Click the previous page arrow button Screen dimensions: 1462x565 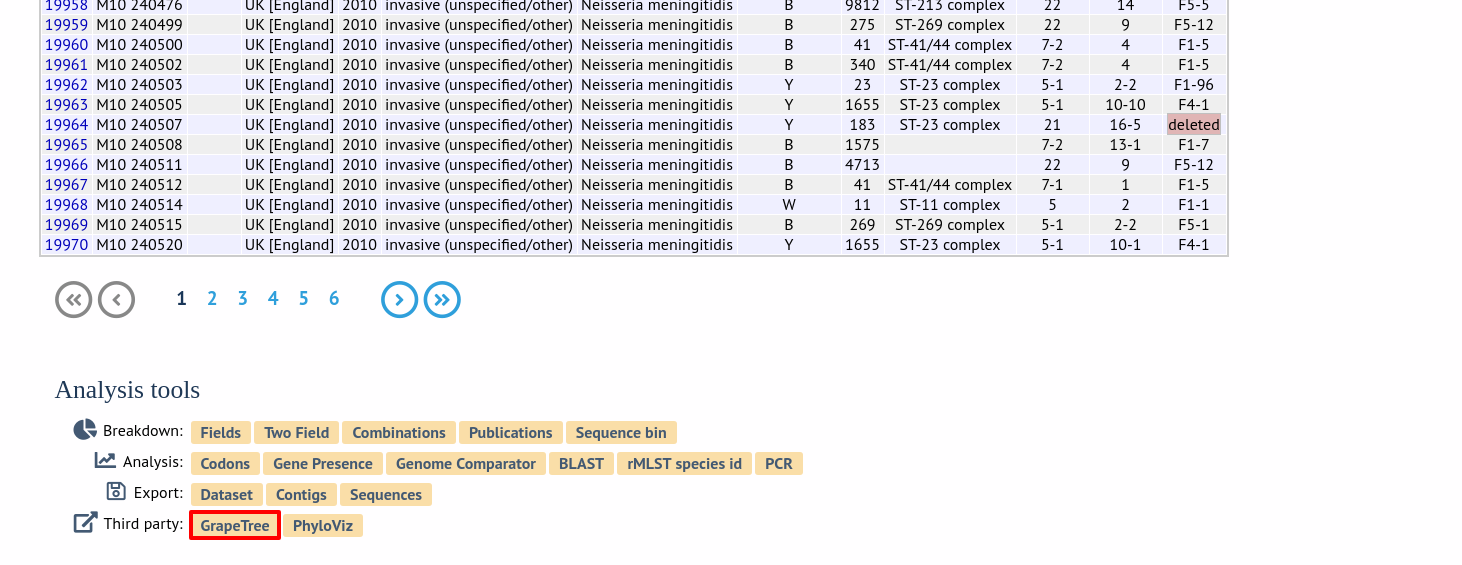click(116, 299)
